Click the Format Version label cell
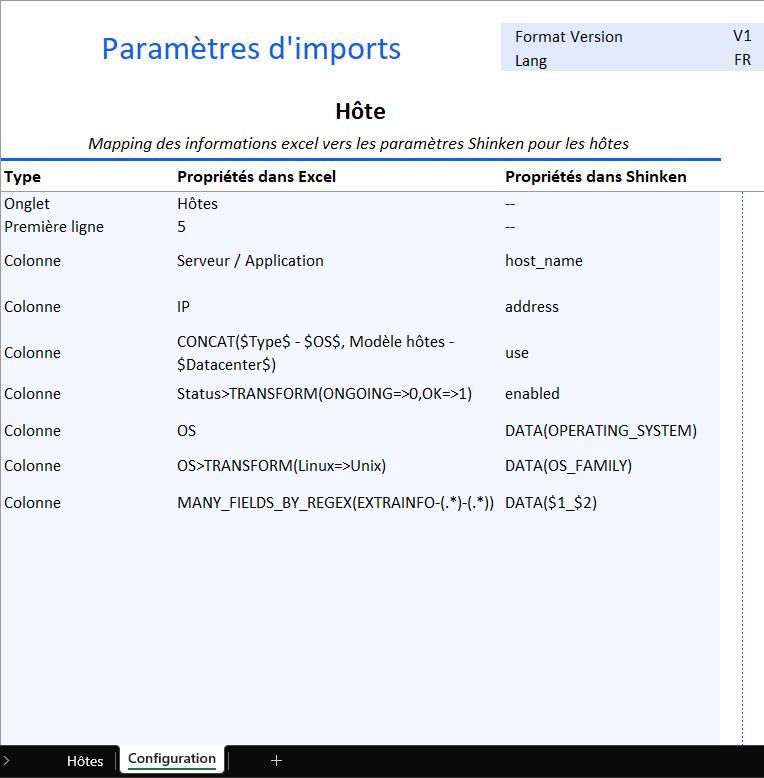The image size is (764, 778). [568, 37]
